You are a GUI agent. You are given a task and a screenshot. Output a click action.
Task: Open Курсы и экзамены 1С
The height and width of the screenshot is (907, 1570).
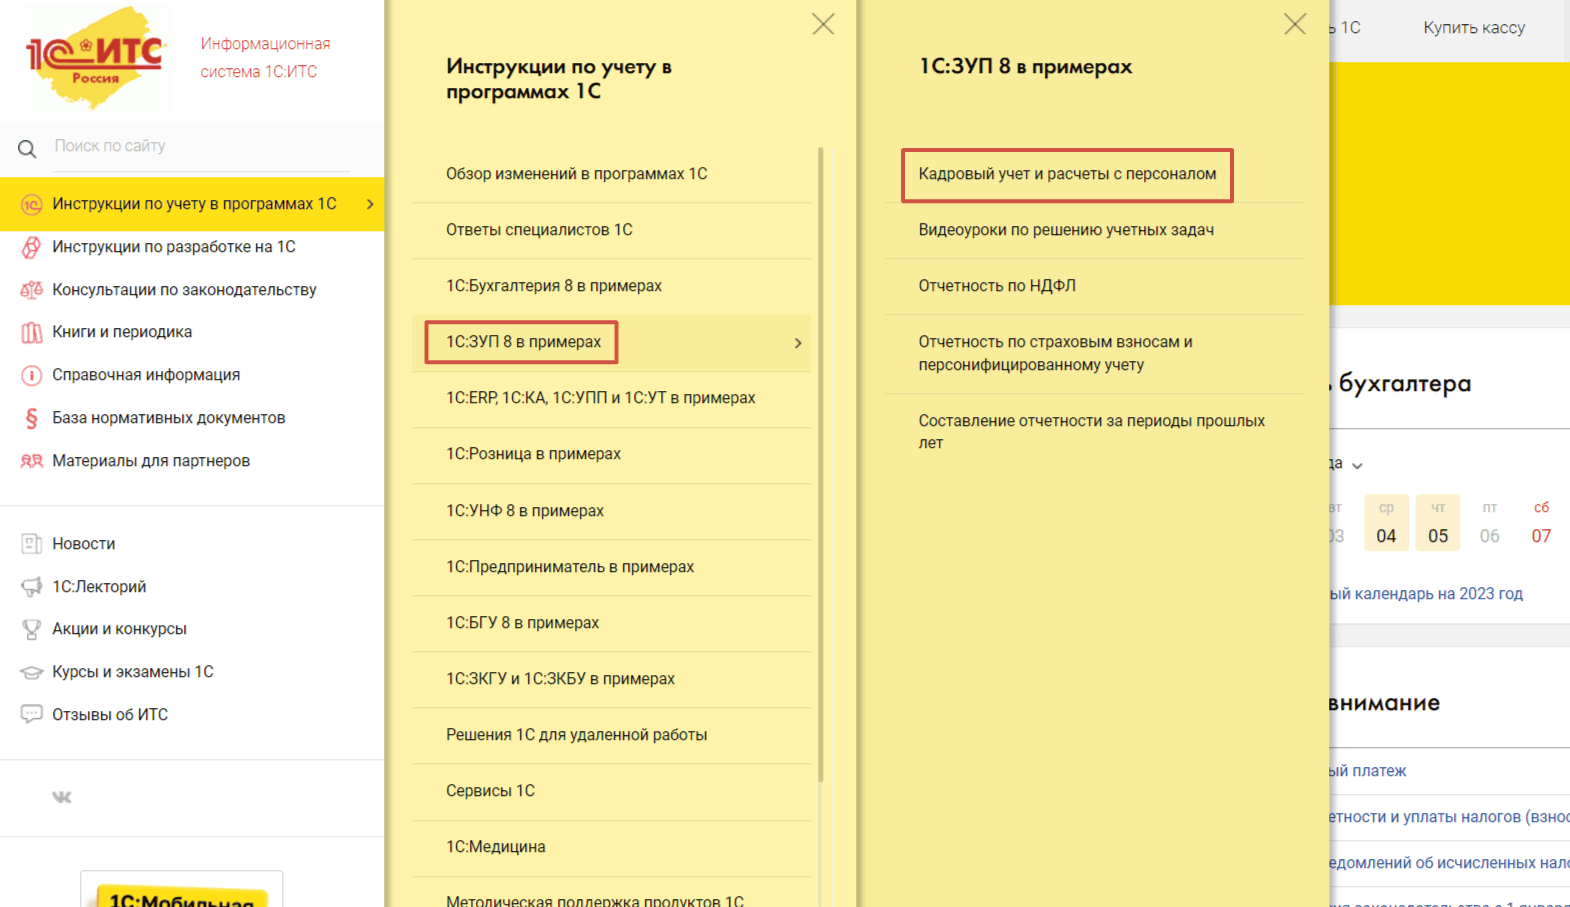[133, 672]
